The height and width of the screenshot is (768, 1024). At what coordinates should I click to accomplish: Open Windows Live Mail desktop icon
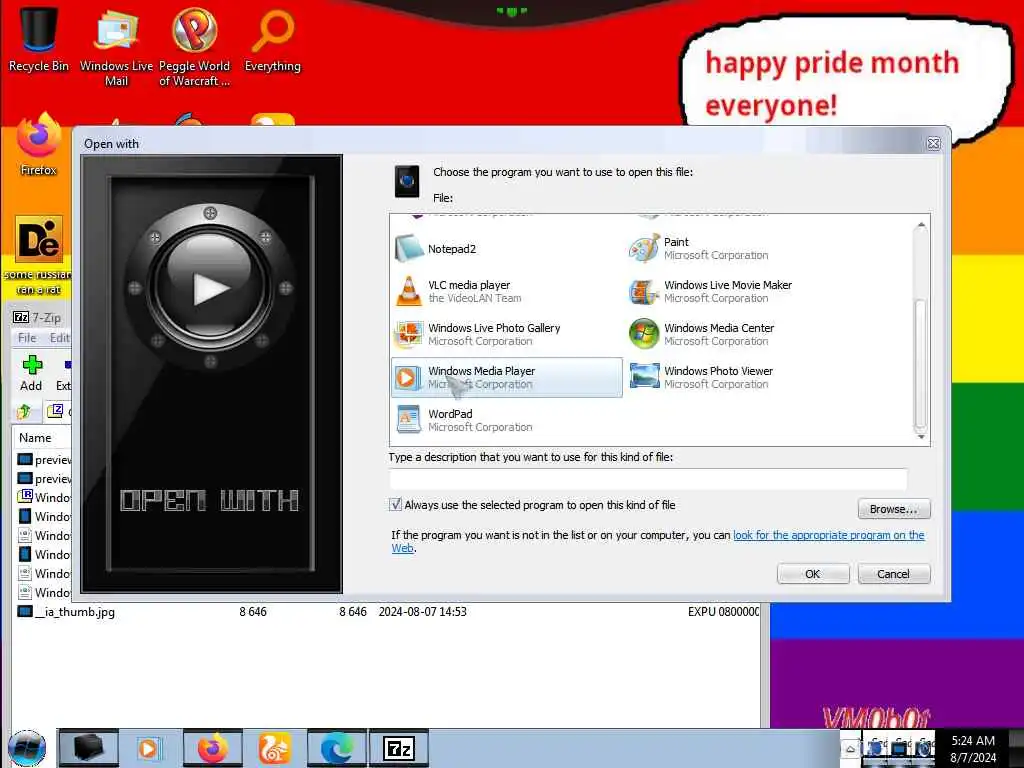[116, 46]
